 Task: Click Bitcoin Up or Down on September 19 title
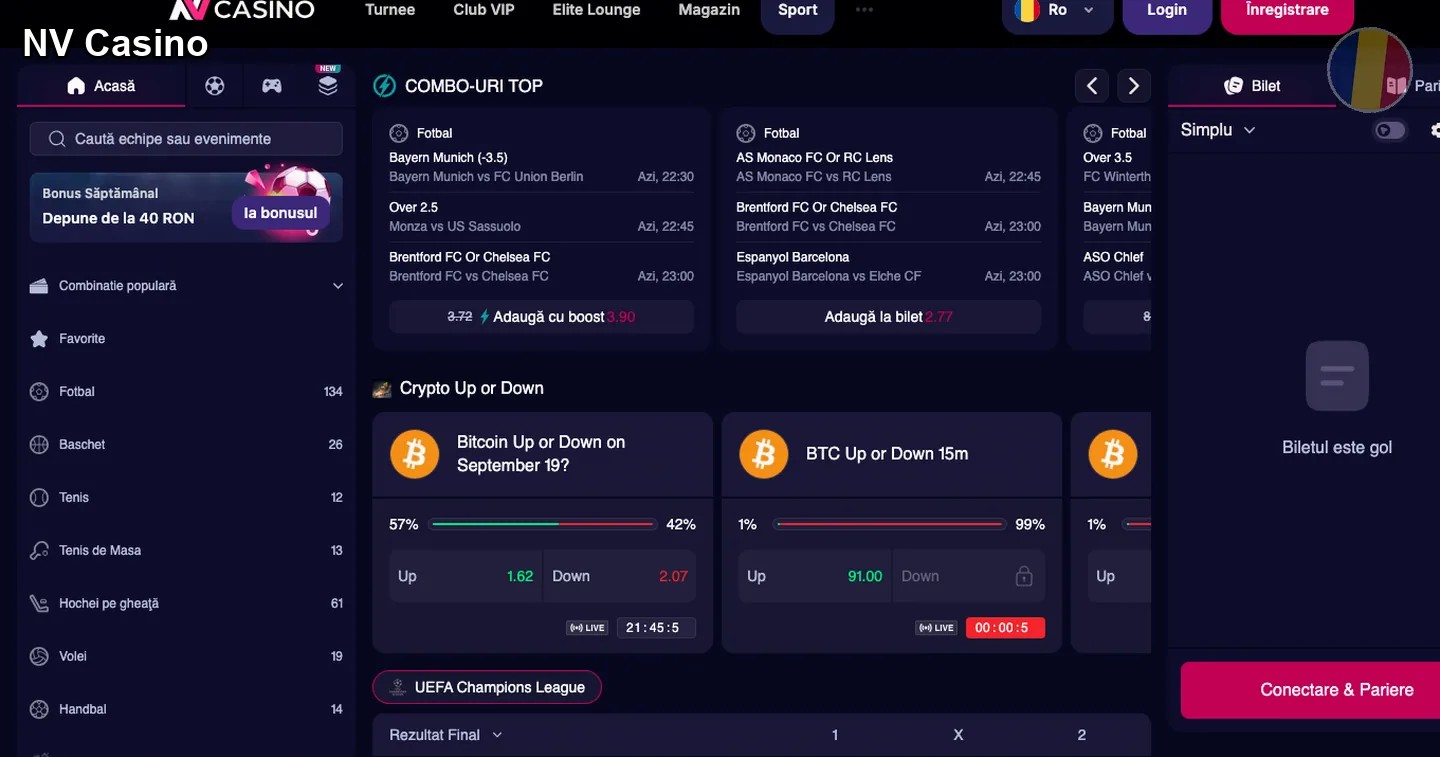point(541,454)
